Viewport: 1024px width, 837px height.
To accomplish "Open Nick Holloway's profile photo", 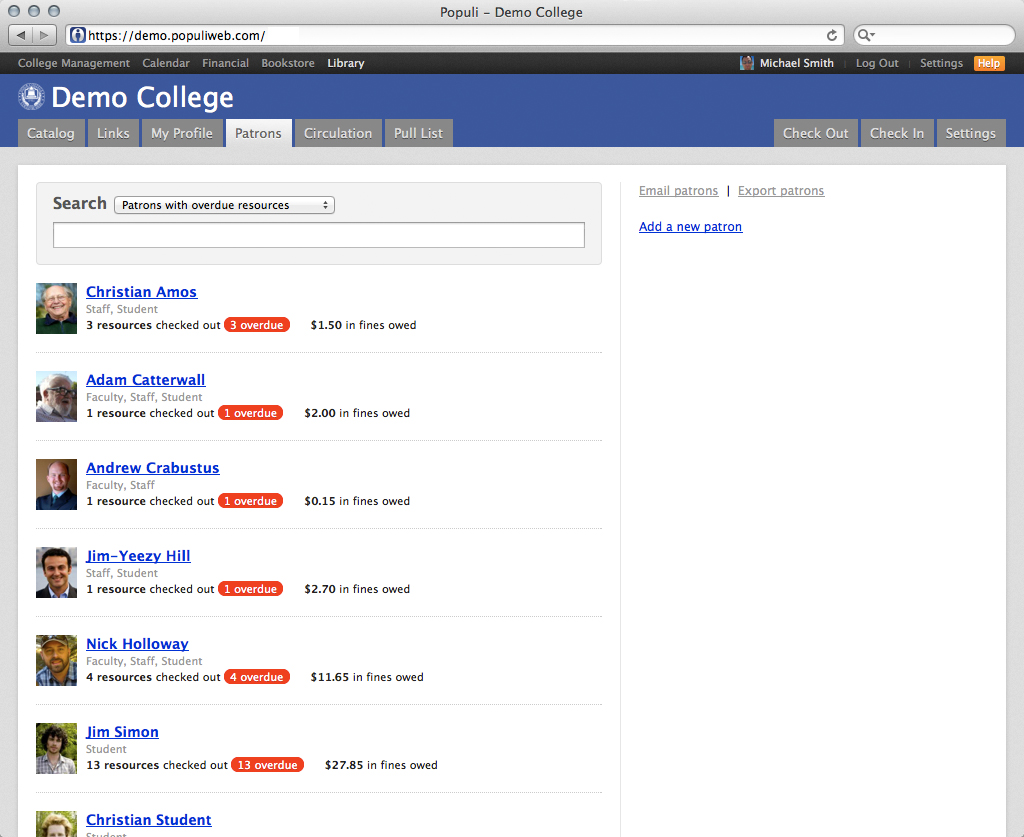I will 56,660.
